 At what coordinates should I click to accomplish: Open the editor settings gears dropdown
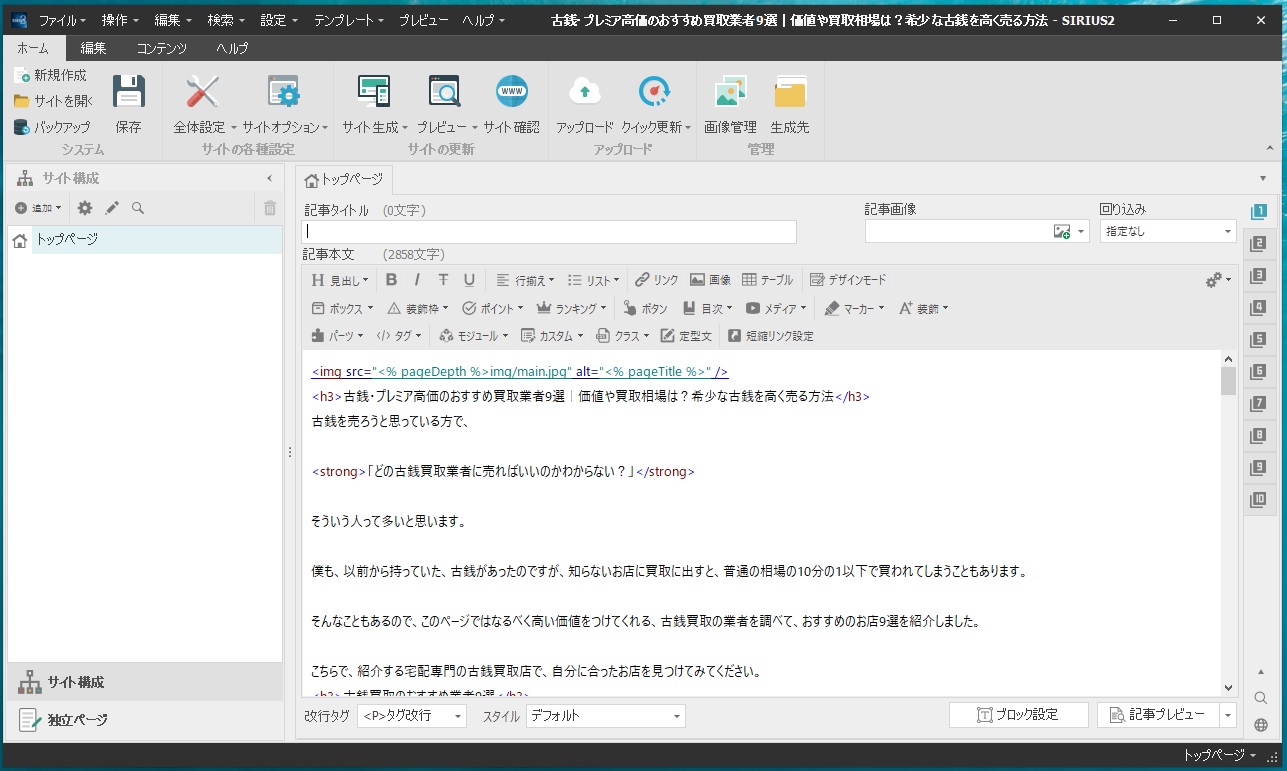coord(1218,280)
